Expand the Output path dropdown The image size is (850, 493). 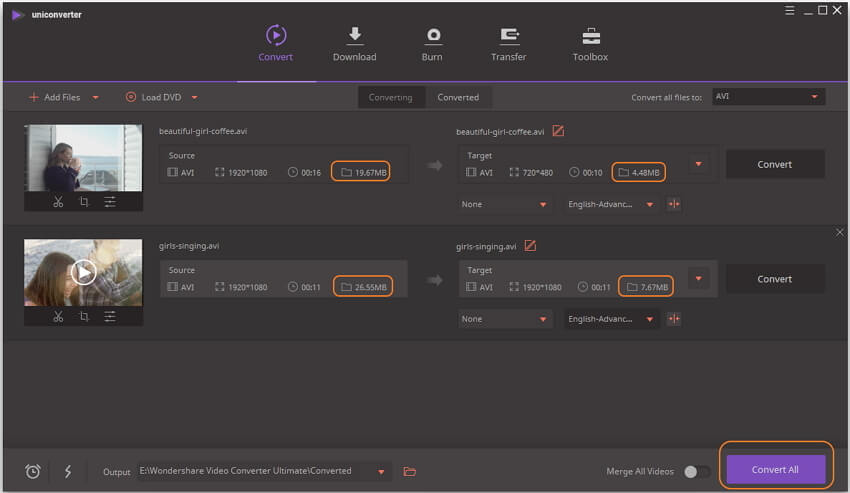(x=380, y=471)
